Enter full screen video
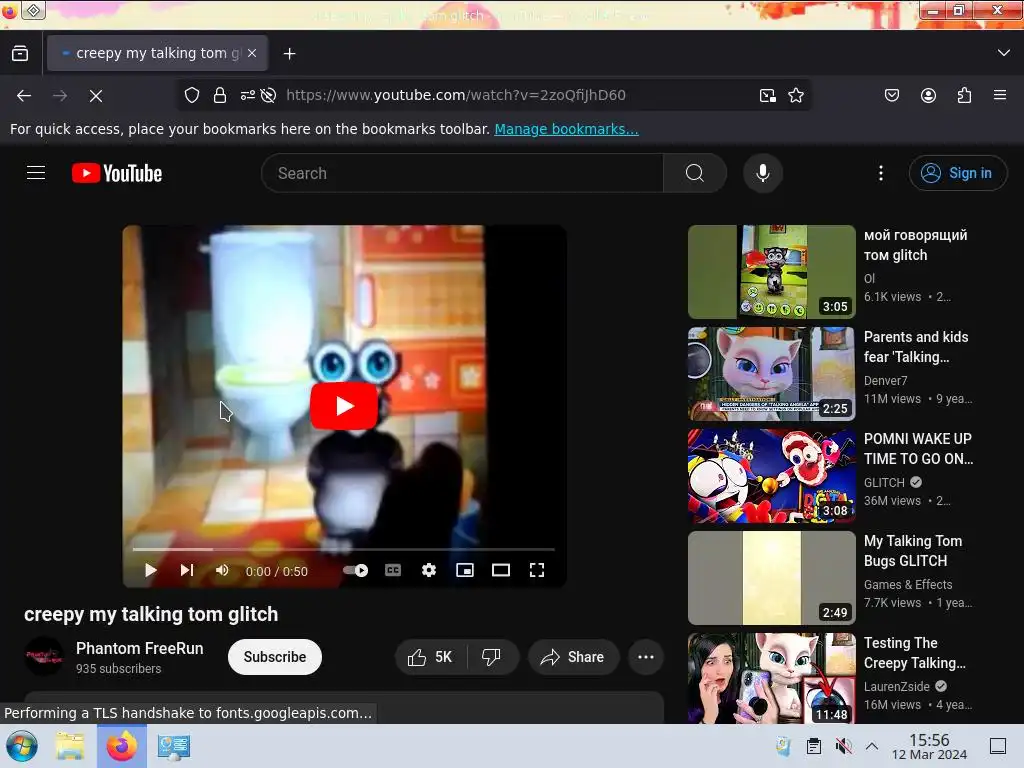 [537, 570]
